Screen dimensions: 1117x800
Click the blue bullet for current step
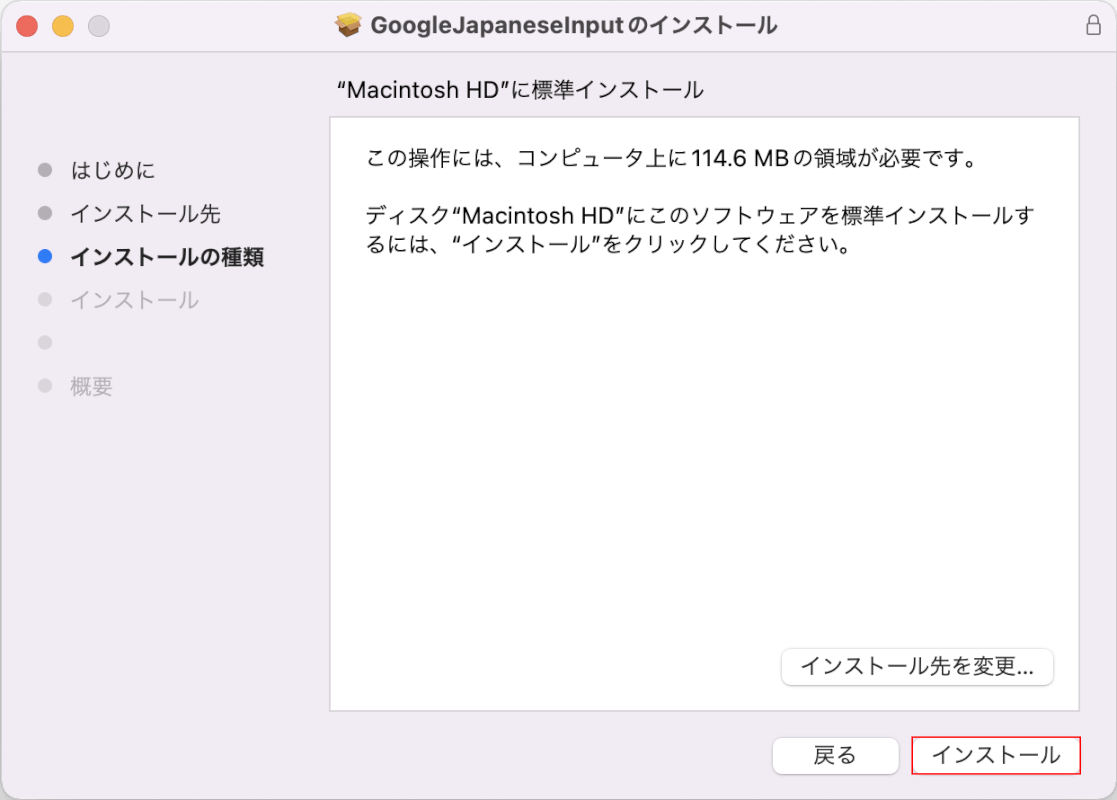point(45,256)
